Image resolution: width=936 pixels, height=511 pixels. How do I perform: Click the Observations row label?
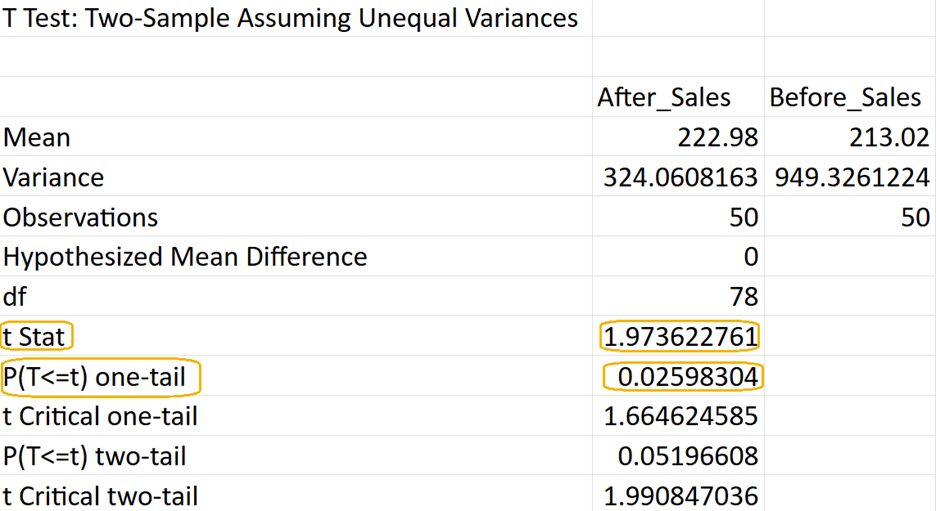click(81, 217)
